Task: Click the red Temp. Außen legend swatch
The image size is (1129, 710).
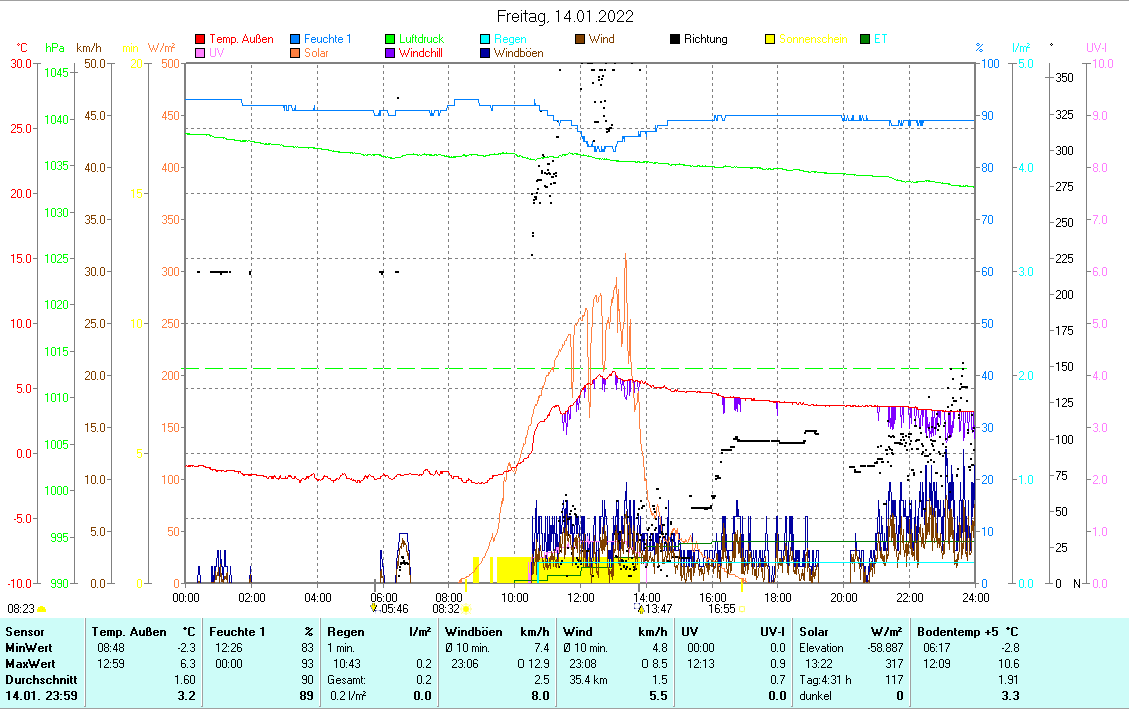Action: tap(200, 40)
